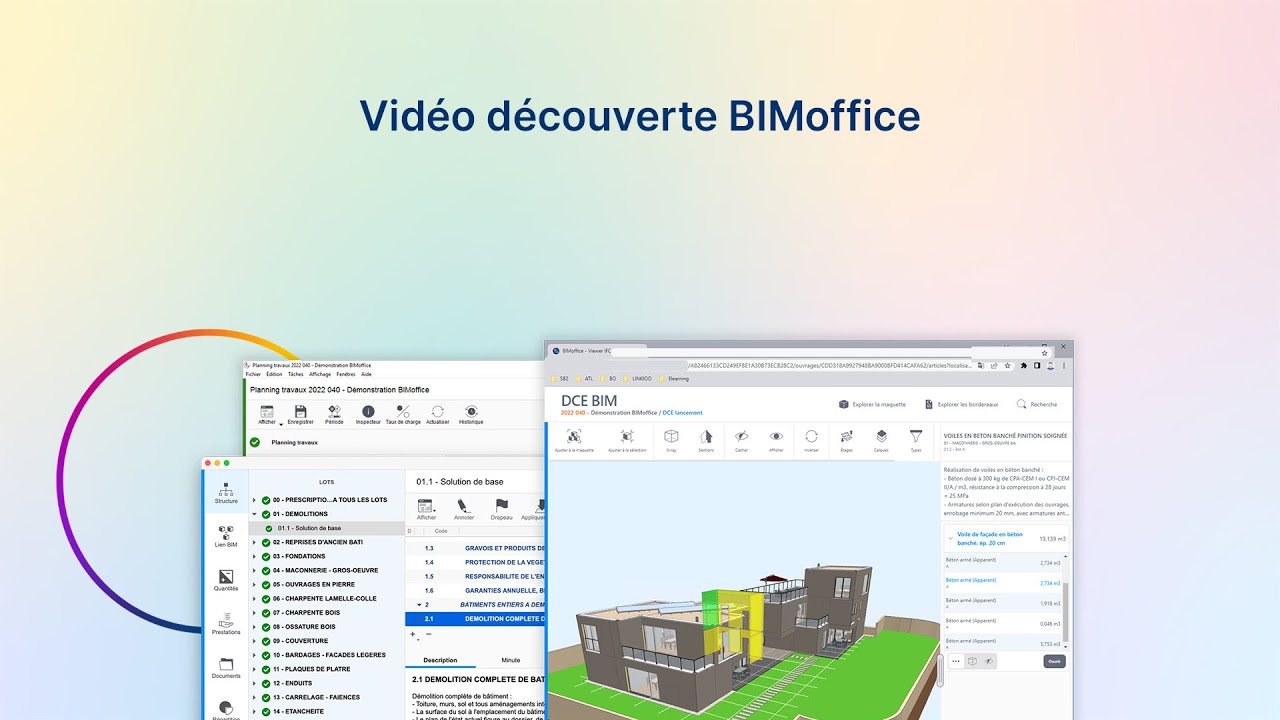Open Fichier menu in Planning window
1280x720 pixels.
point(254,374)
